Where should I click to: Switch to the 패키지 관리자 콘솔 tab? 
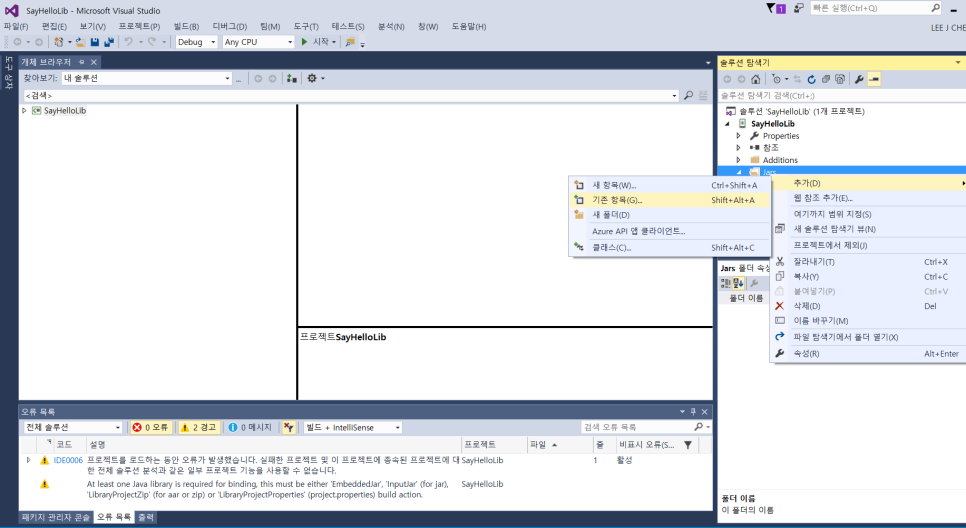point(55,518)
